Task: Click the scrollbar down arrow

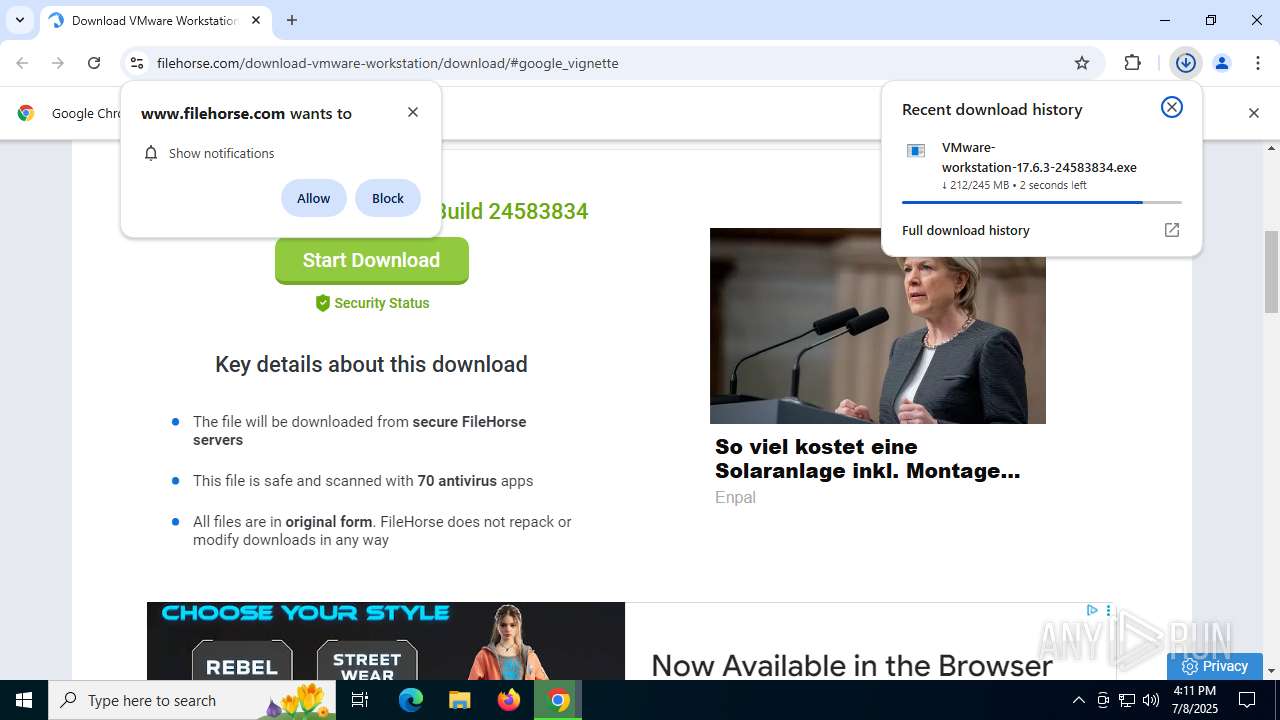Action: pos(1272,671)
